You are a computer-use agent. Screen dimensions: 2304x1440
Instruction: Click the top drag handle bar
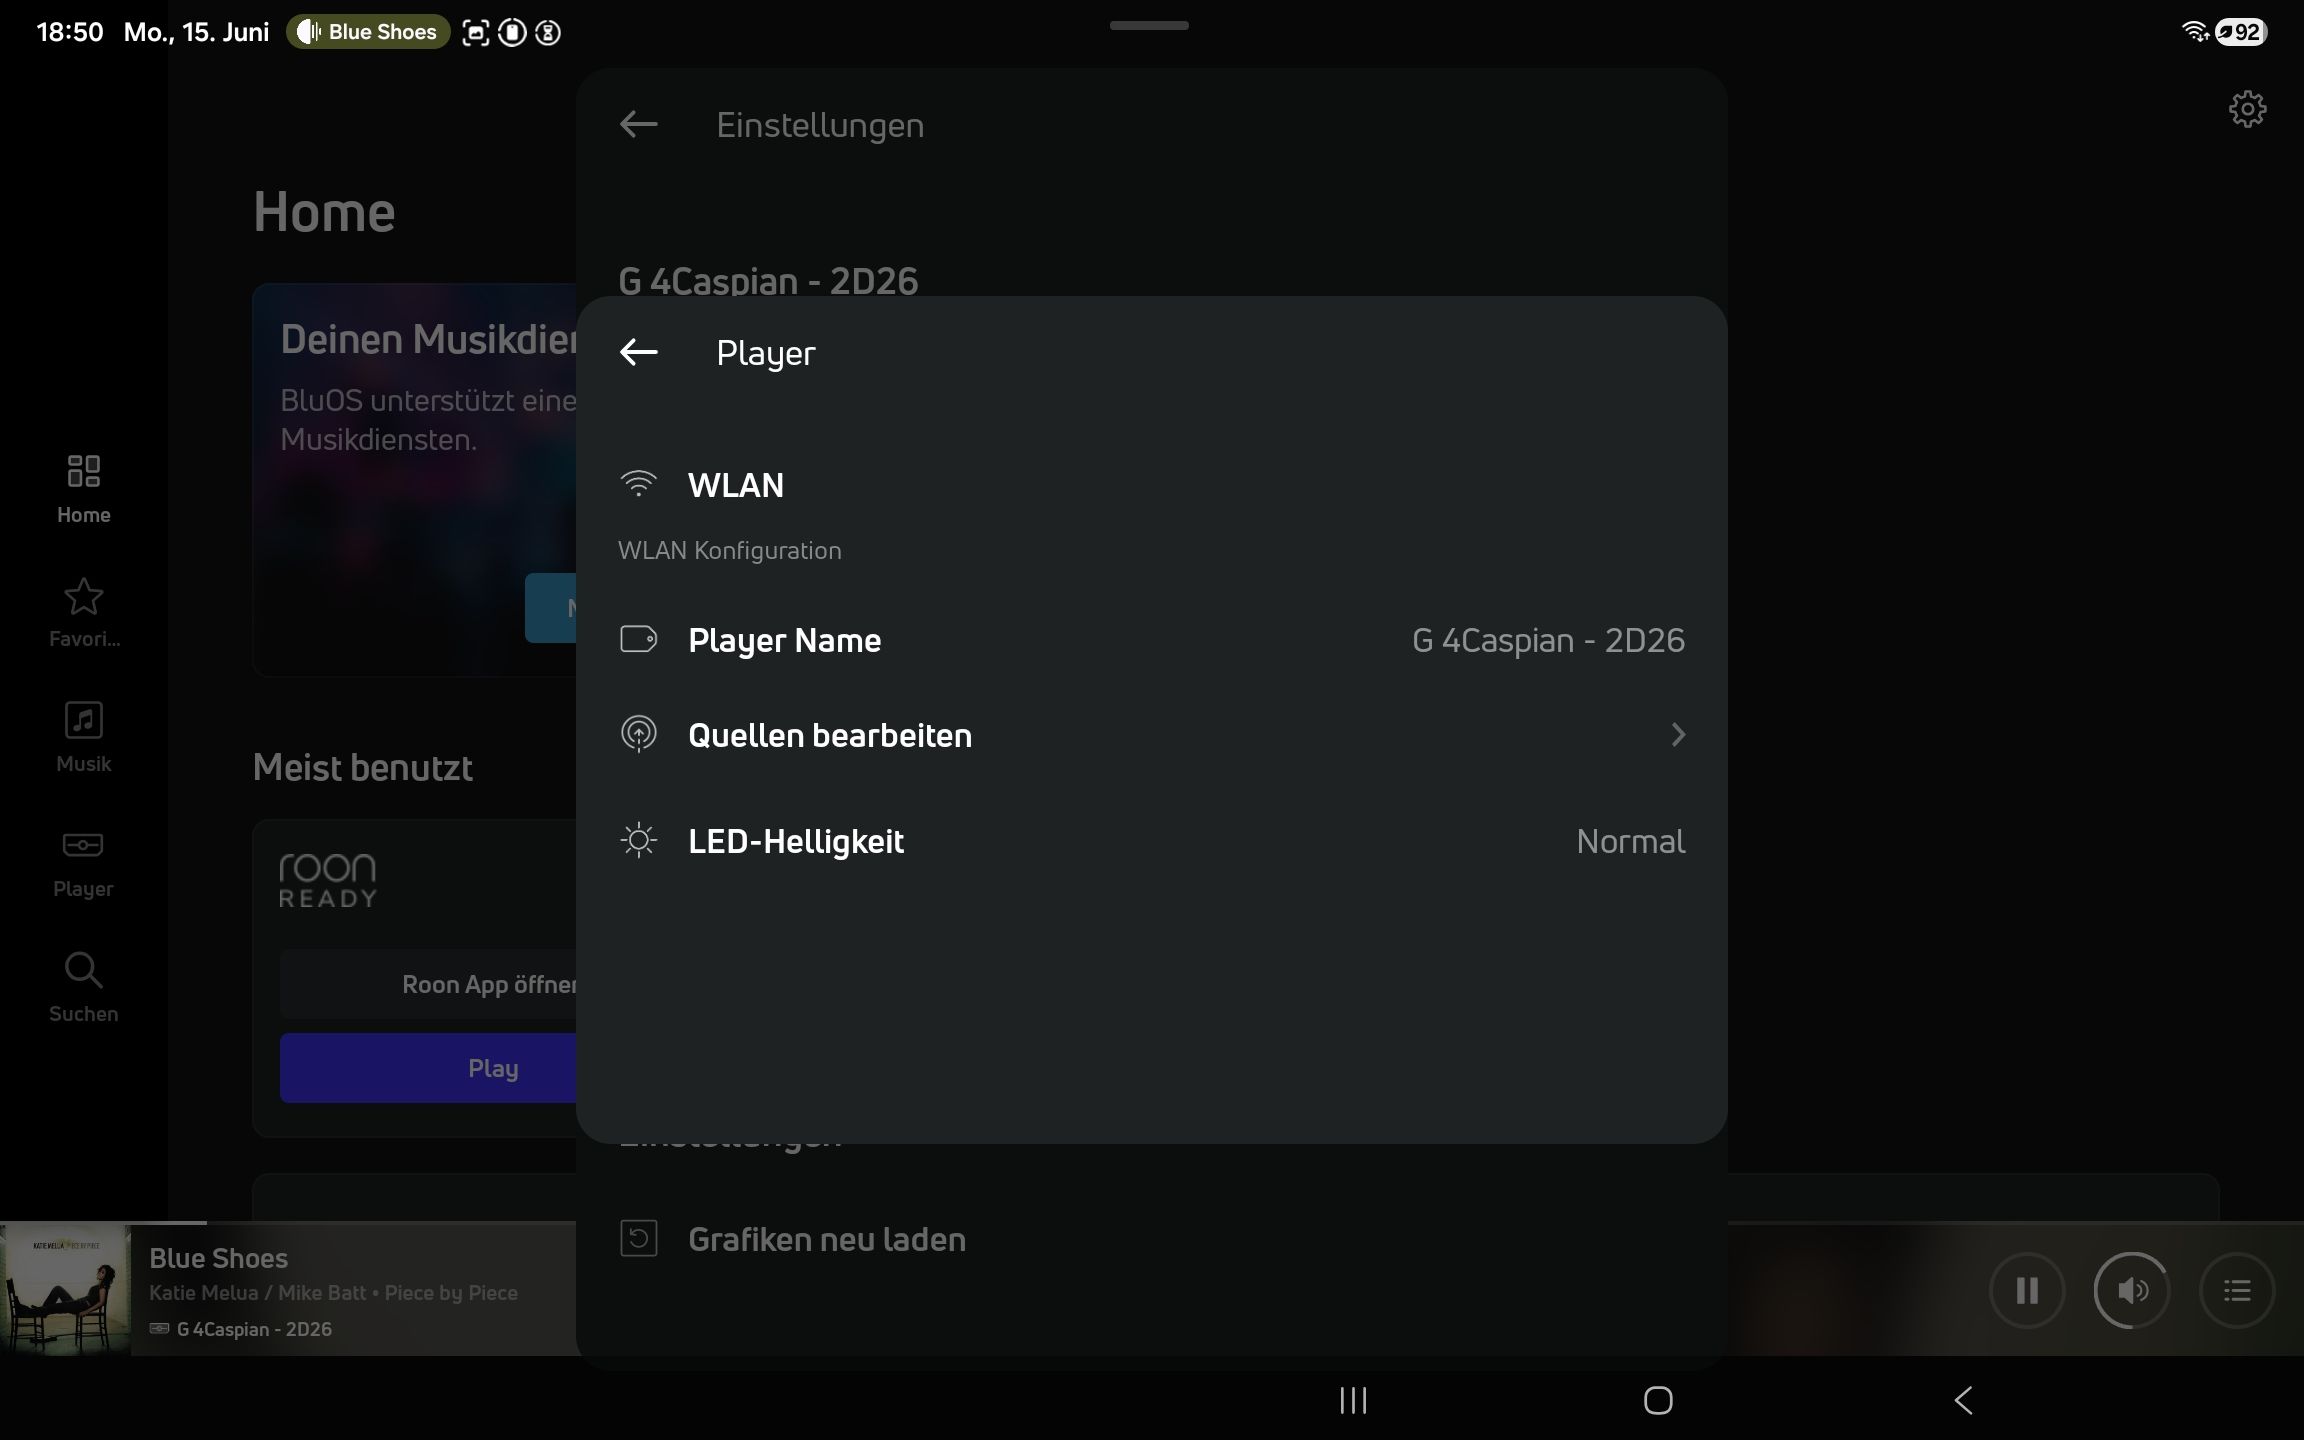click(x=1149, y=25)
